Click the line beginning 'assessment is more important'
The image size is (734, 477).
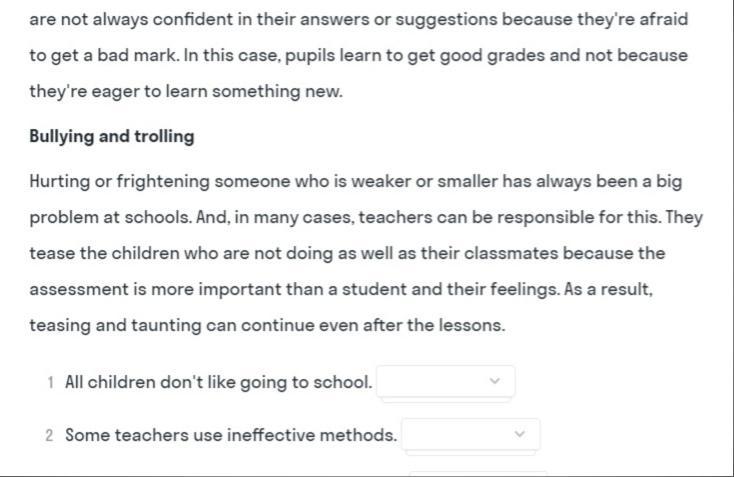[x=341, y=289]
